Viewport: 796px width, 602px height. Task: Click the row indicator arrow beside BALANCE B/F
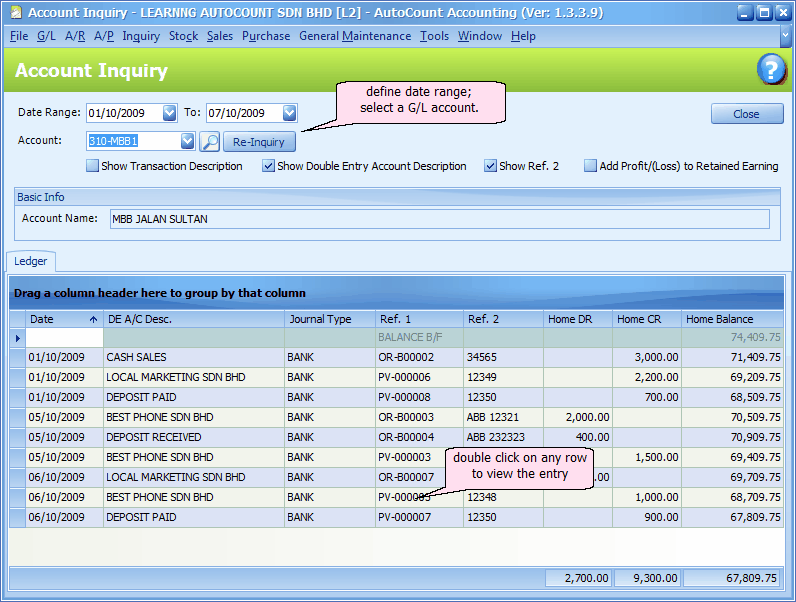coord(18,338)
